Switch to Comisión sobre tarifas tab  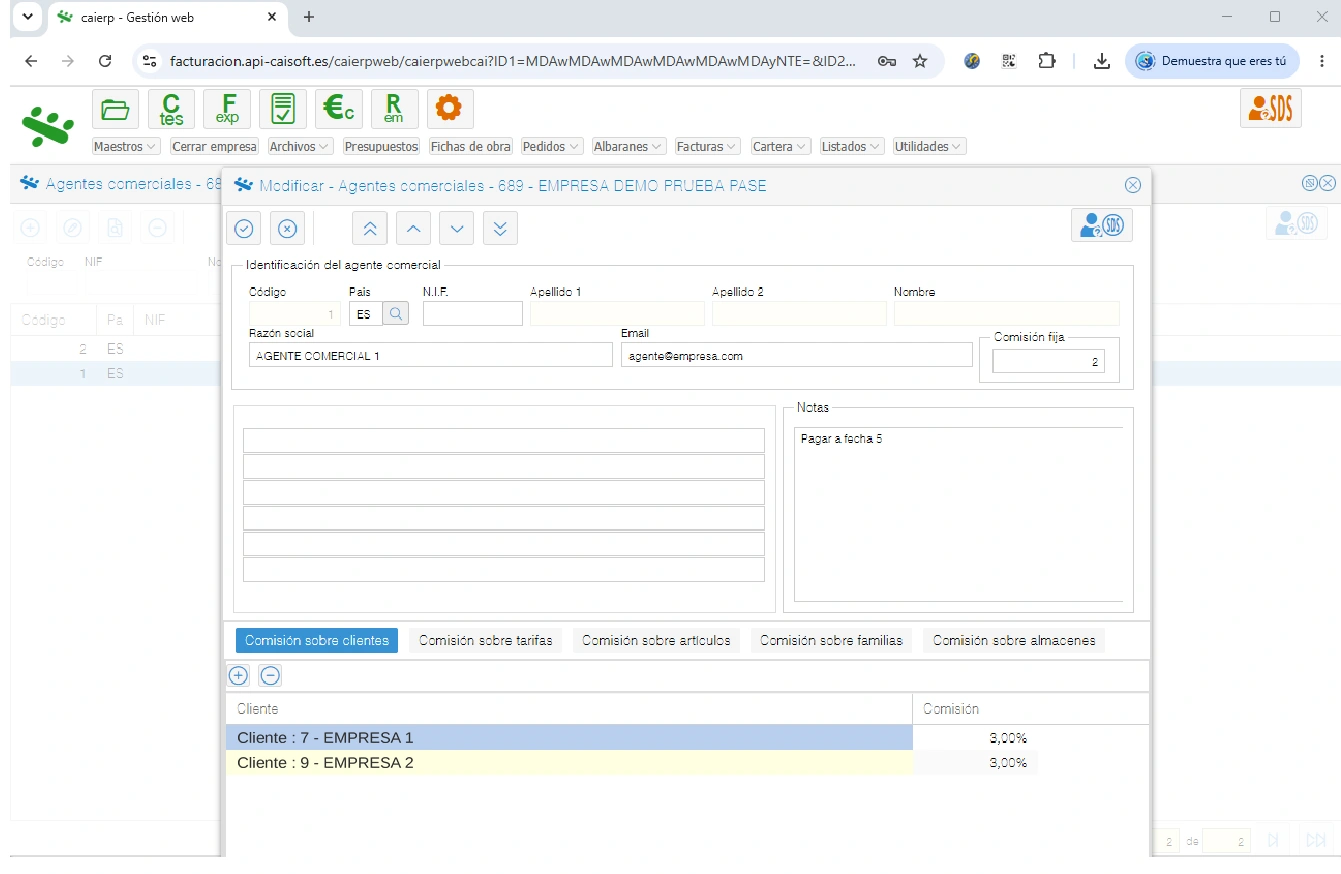(x=486, y=641)
